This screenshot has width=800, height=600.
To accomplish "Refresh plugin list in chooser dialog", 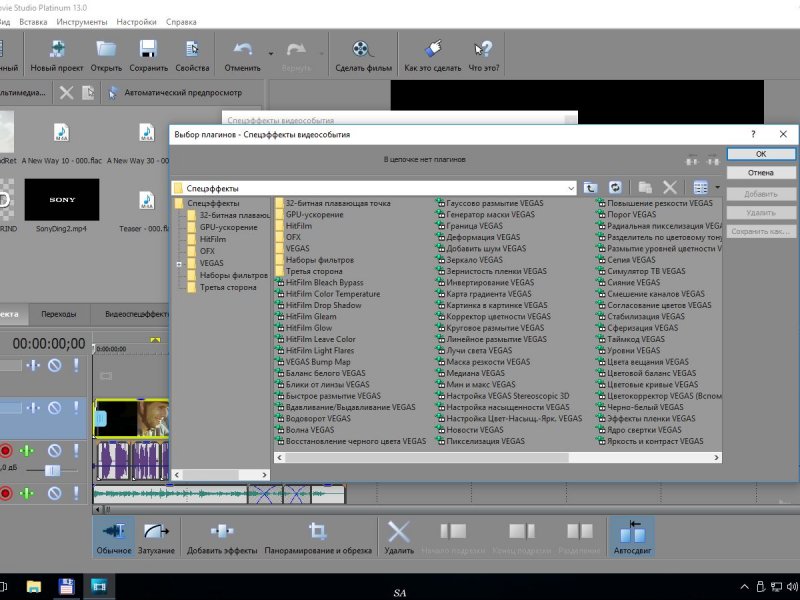I will point(615,188).
